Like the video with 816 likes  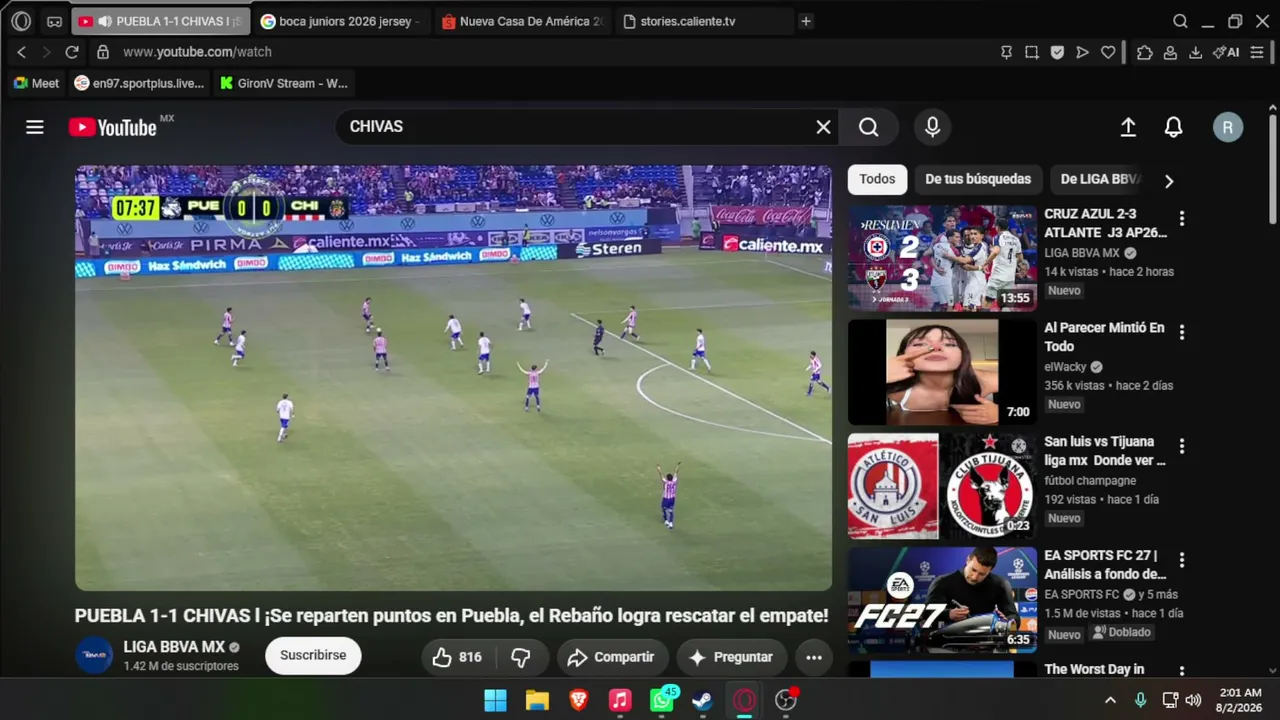(x=458, y=657)
